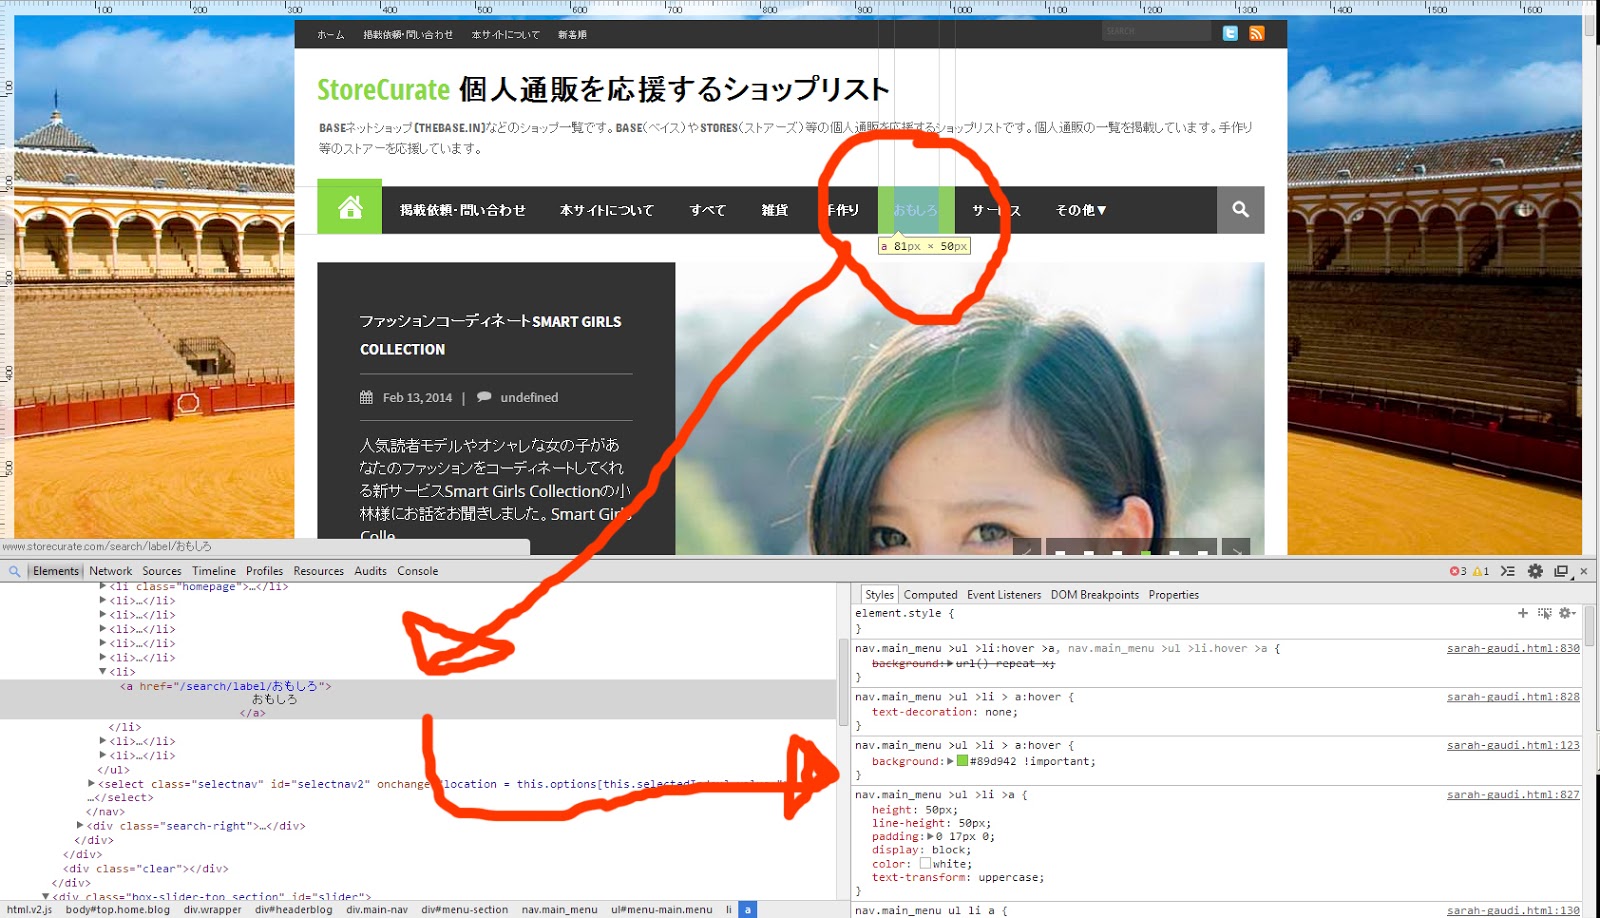1600x918 pixels.
Task: Collapse the expanded li node above the anchor
Action: point(103,672)
